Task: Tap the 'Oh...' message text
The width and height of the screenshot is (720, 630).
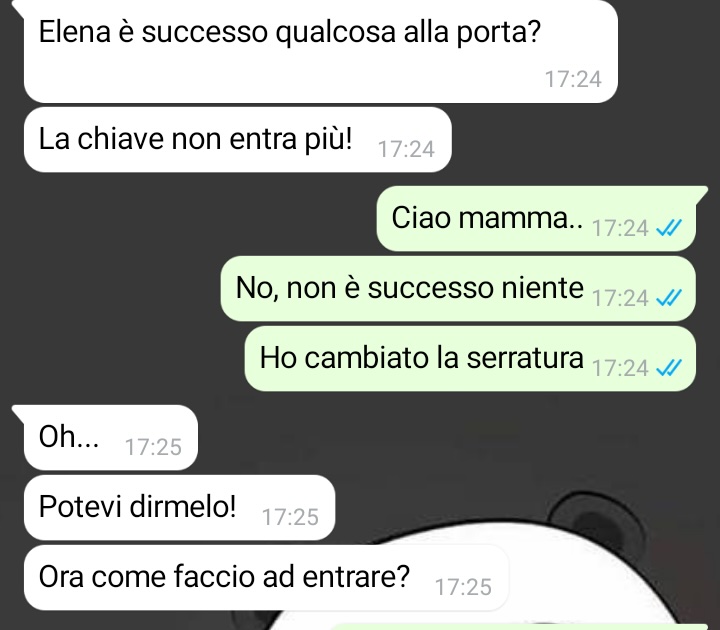Action: (69, 436)
